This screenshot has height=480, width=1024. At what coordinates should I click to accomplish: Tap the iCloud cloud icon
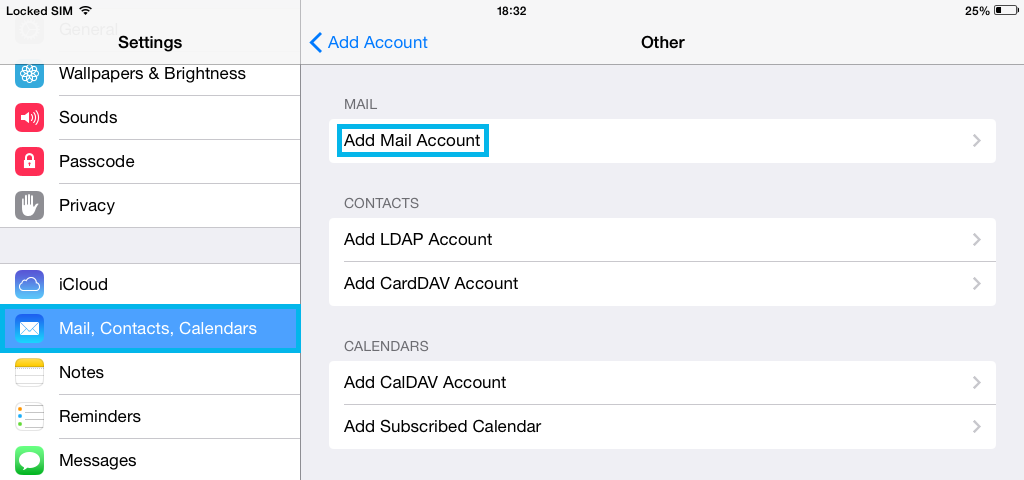[x=29, y=285]
